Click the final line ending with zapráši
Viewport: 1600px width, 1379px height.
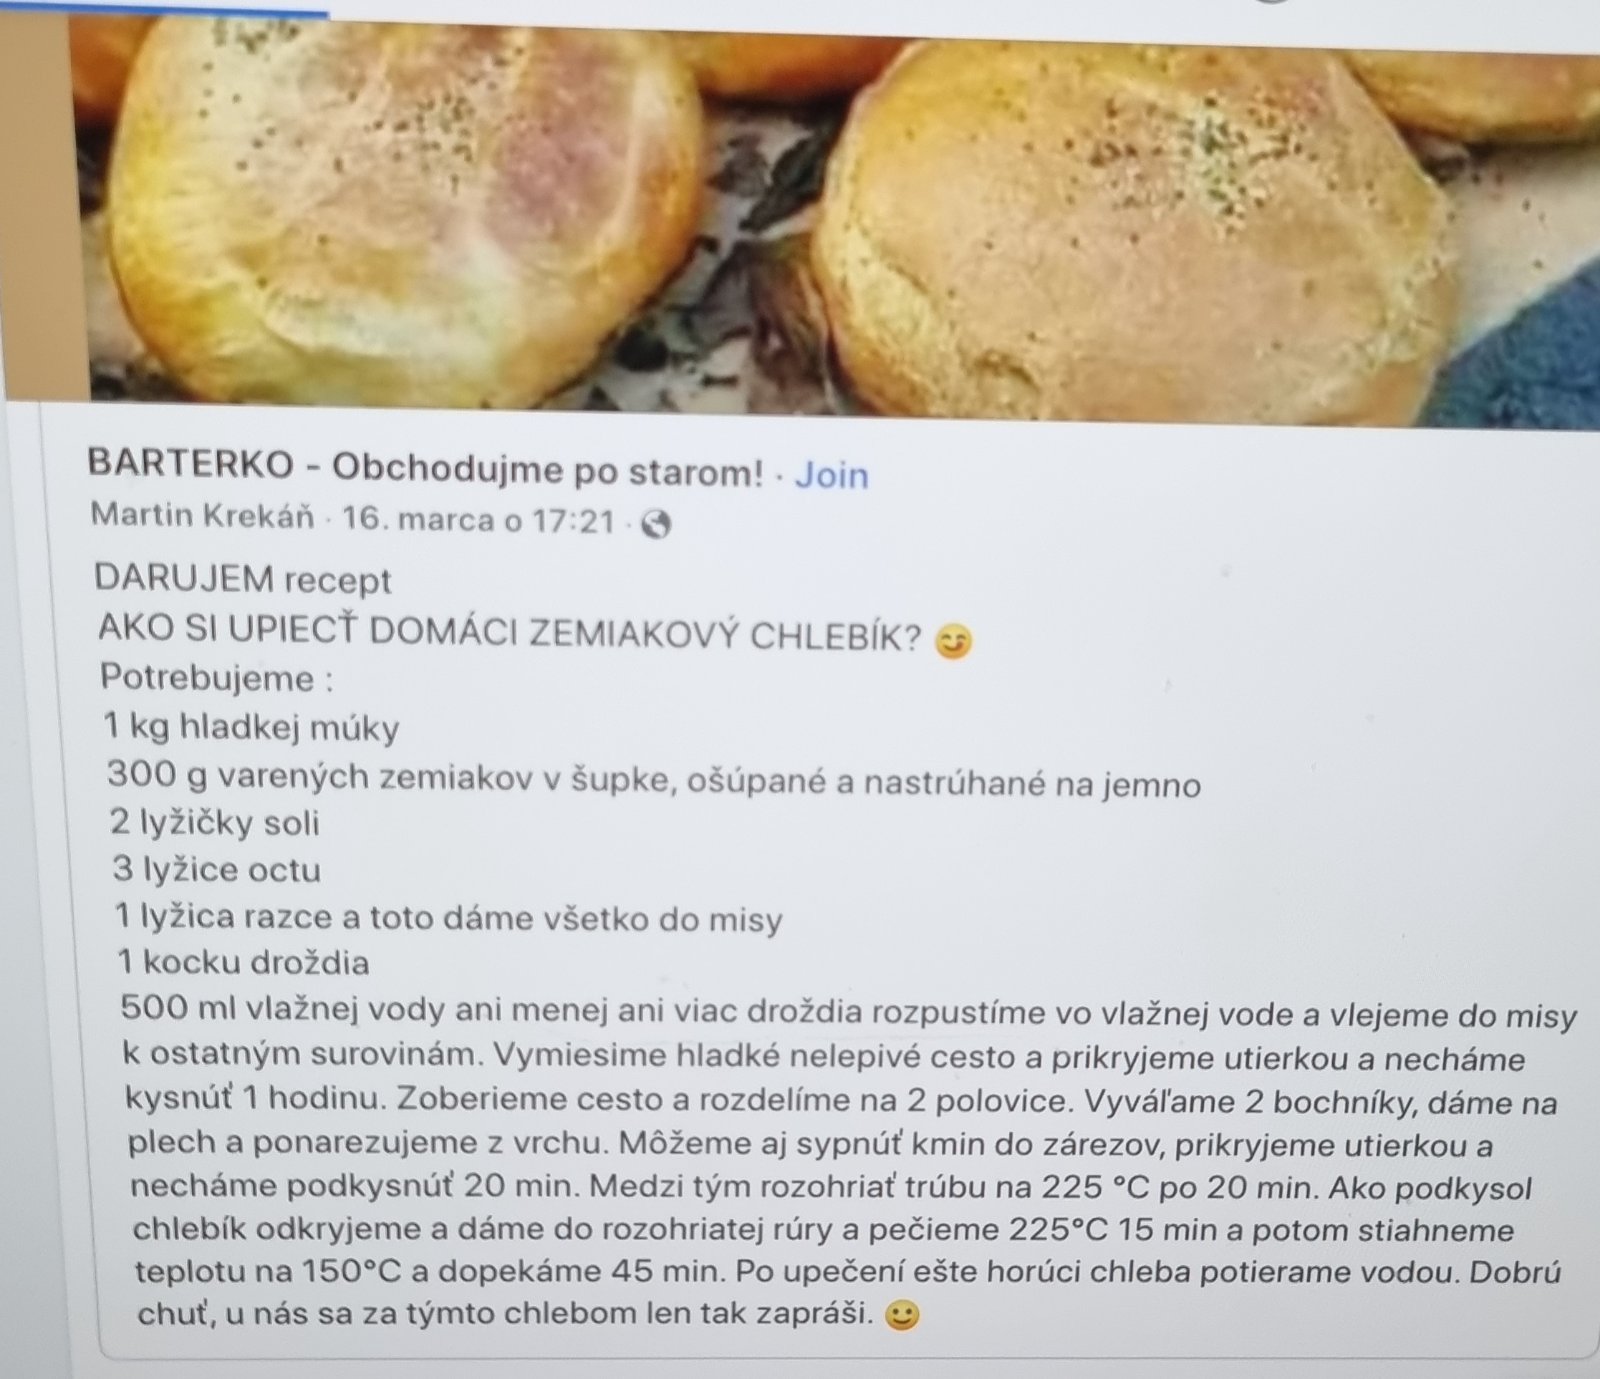510,1314
